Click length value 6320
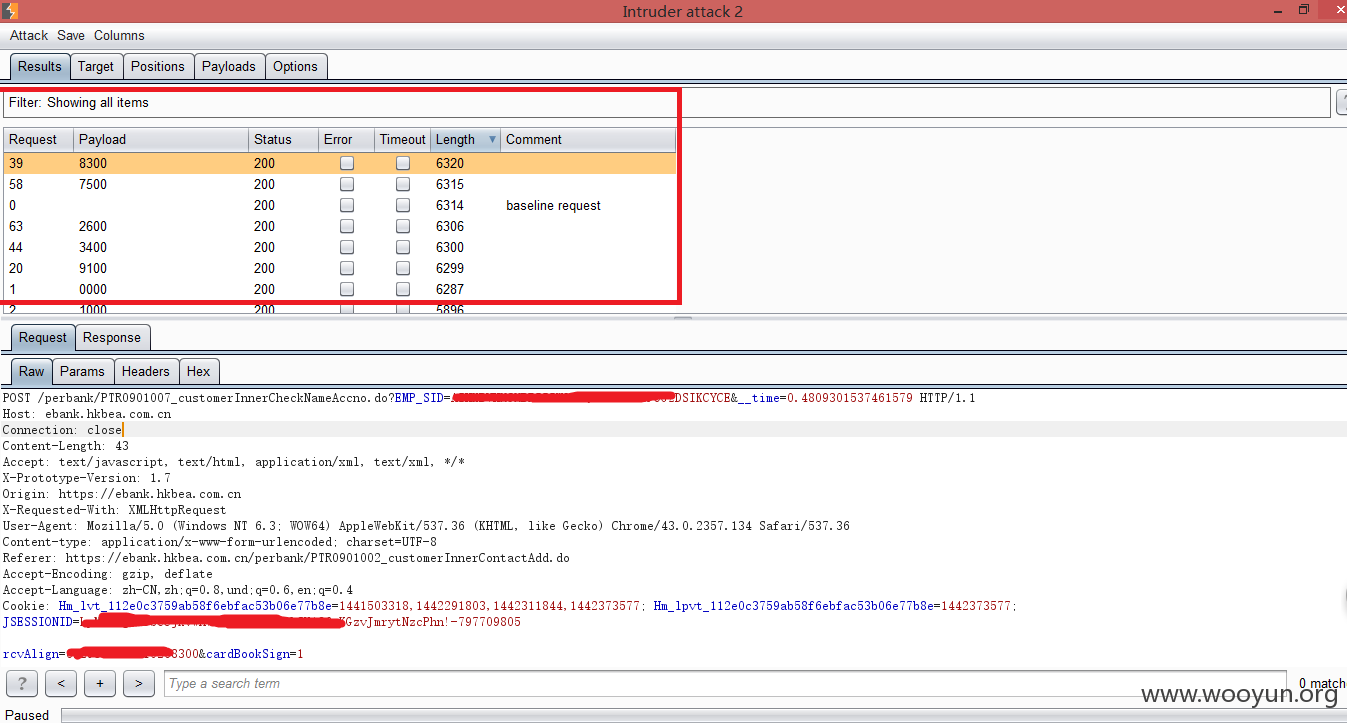The height and width of the screenshot is (723, 1347). click(450, 163)
